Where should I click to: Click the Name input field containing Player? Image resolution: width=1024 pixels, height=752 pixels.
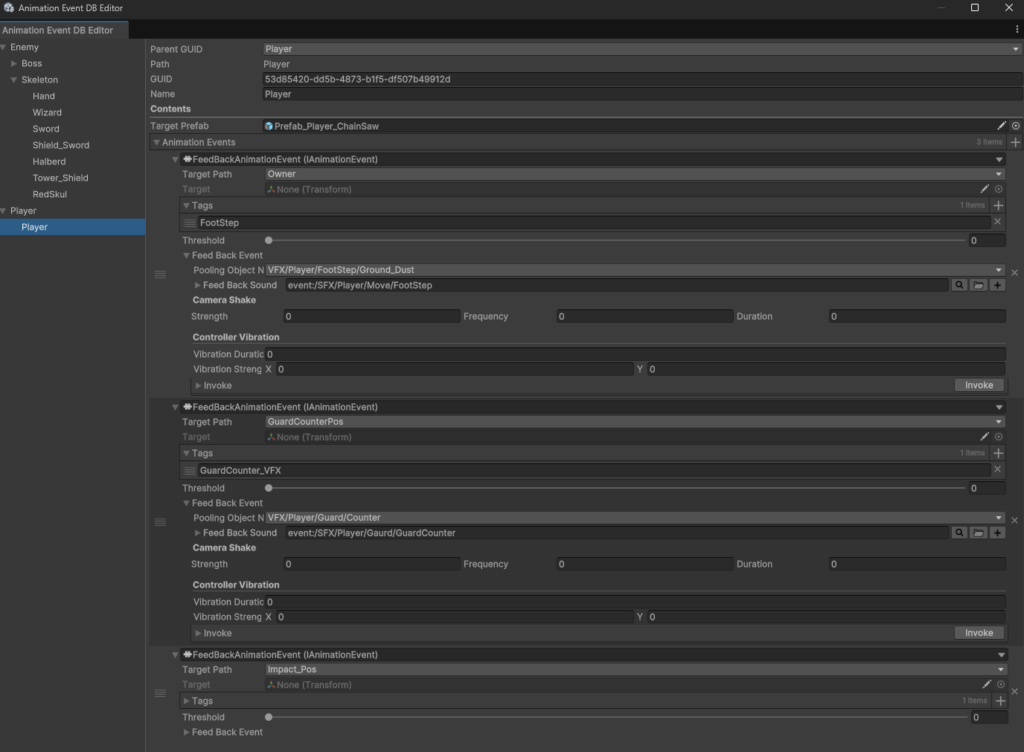[x=634, y=94]
